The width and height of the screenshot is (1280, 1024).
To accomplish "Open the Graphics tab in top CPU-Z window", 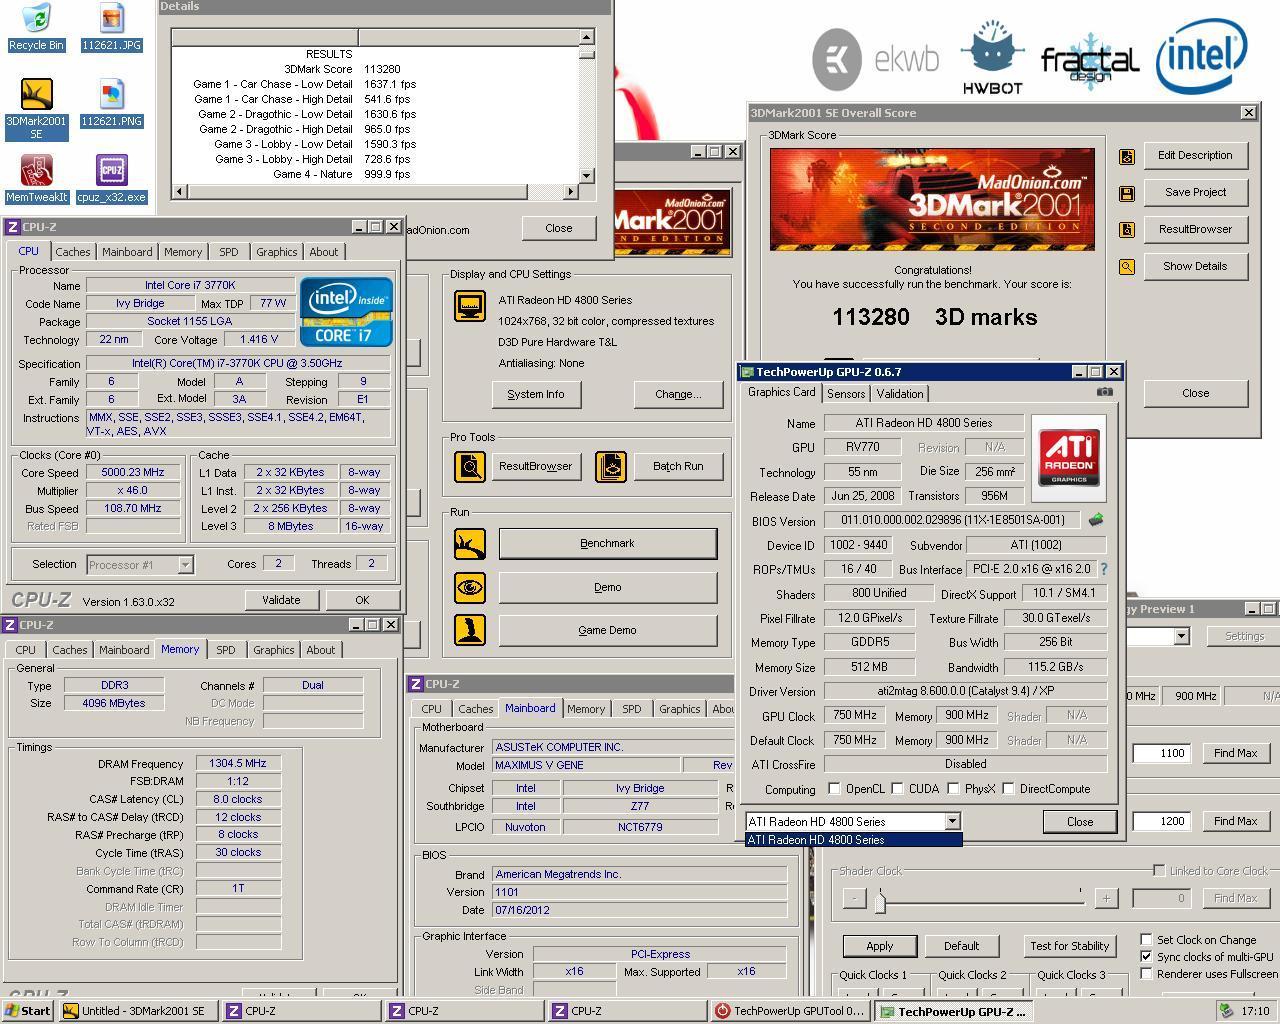I will (276, 252).
